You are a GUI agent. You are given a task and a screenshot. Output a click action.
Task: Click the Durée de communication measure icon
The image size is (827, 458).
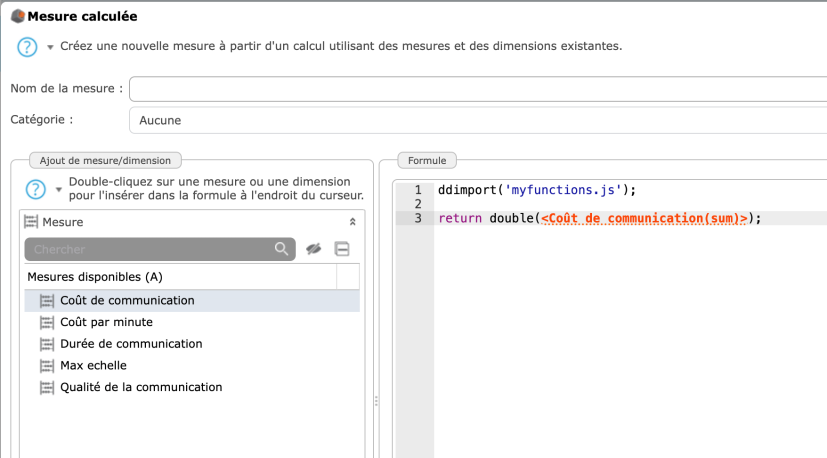pos(46,344)
